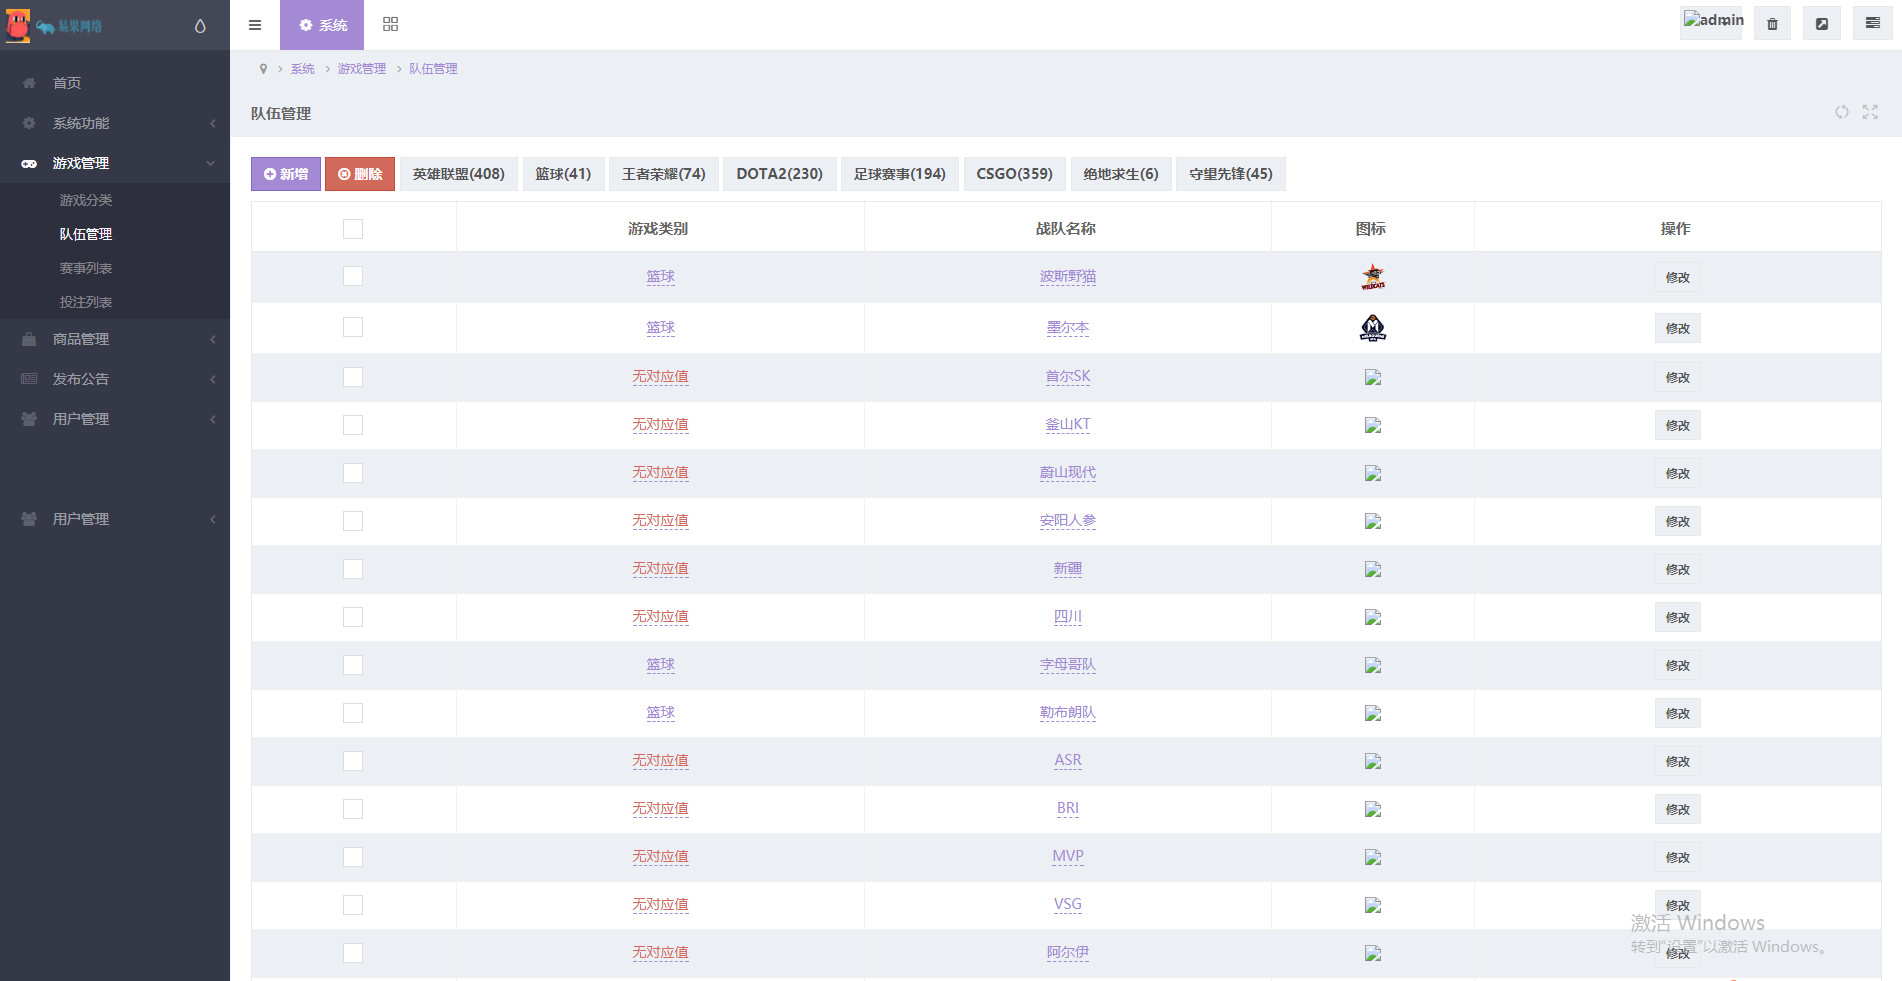Check the select-all checkbox in table header
Image resolution: width=1902 pixels, height=981 pixels.
pyautogui.click(x=353, y=229)
